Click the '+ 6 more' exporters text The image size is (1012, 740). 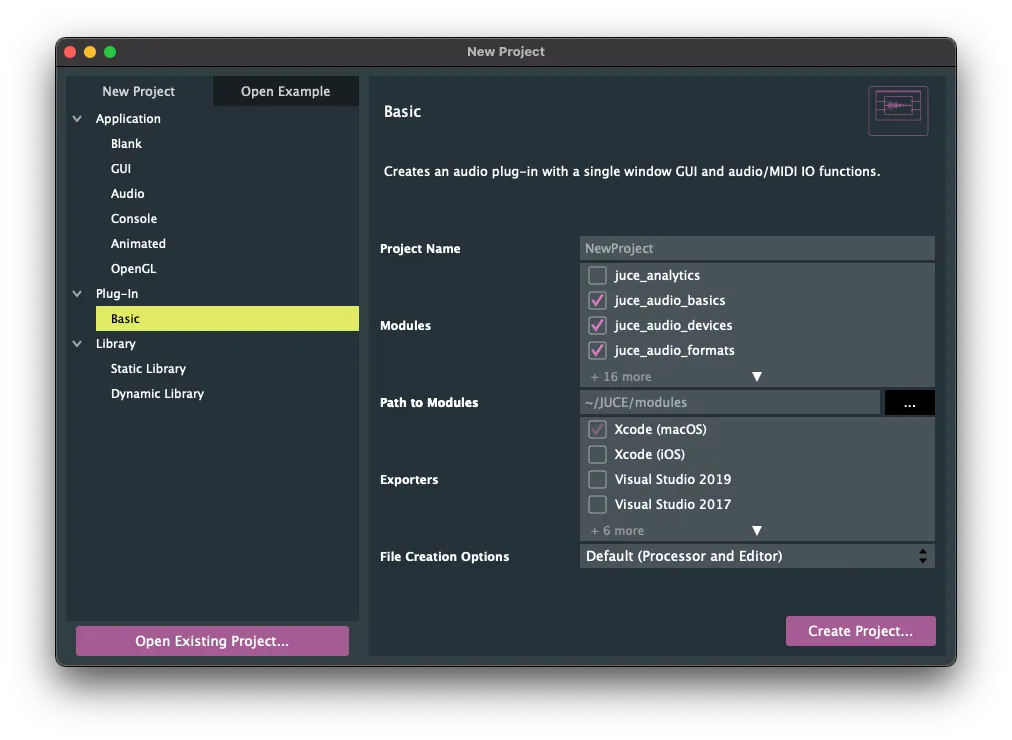point(617,531)
